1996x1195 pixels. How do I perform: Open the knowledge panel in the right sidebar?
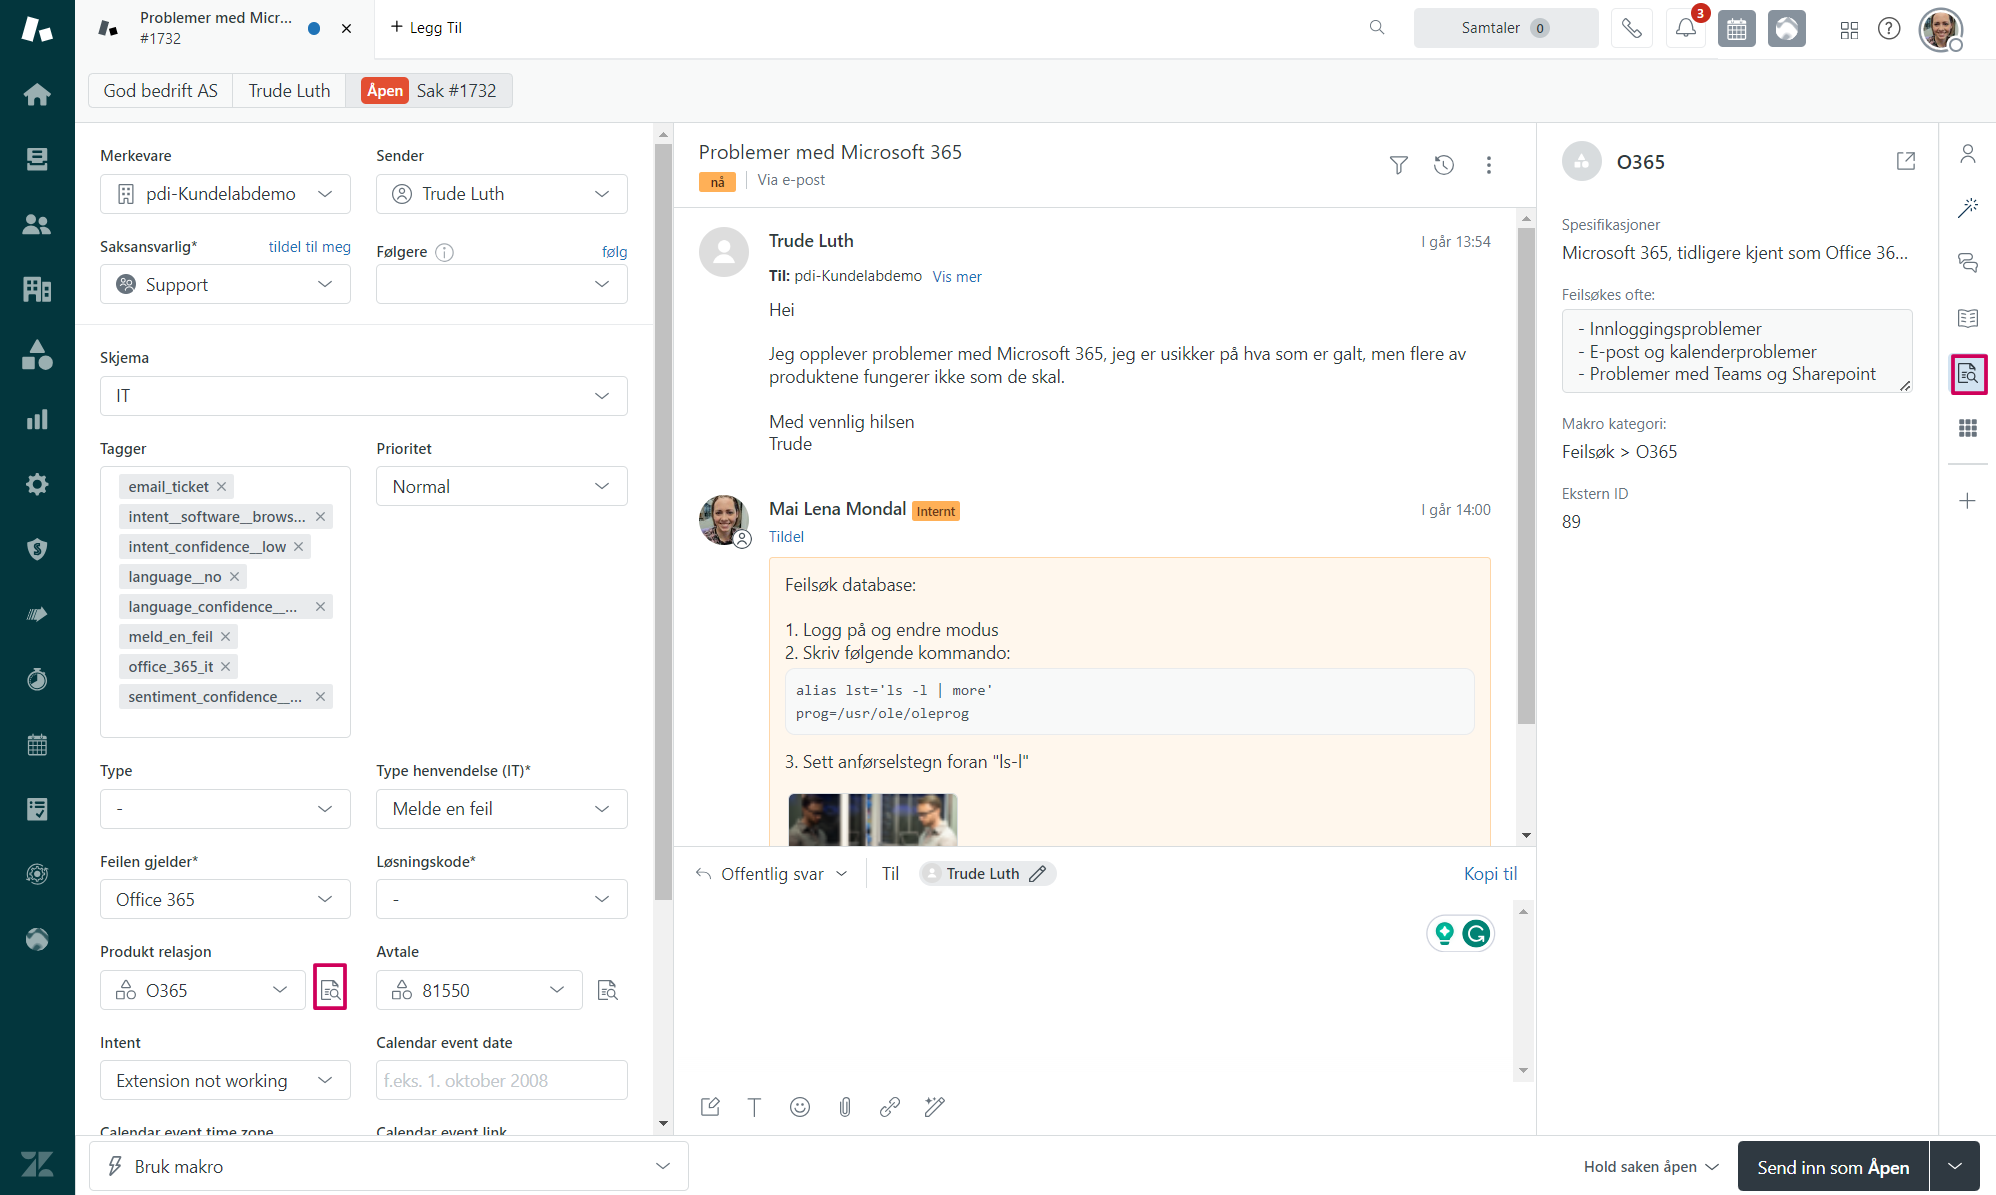point(1968,318)
